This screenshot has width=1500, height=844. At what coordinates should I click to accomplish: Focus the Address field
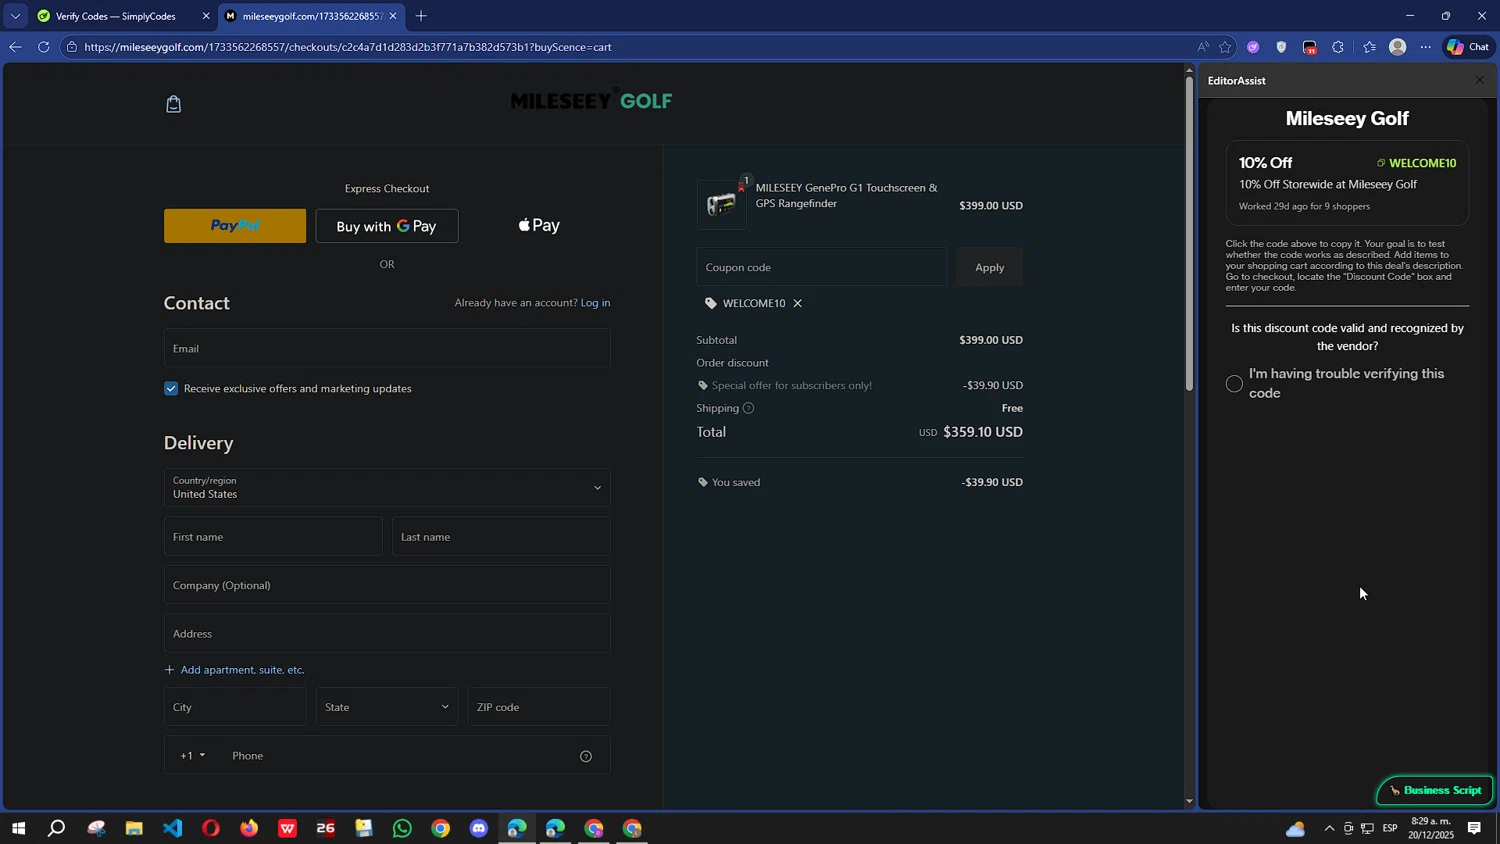coord(387,634)
